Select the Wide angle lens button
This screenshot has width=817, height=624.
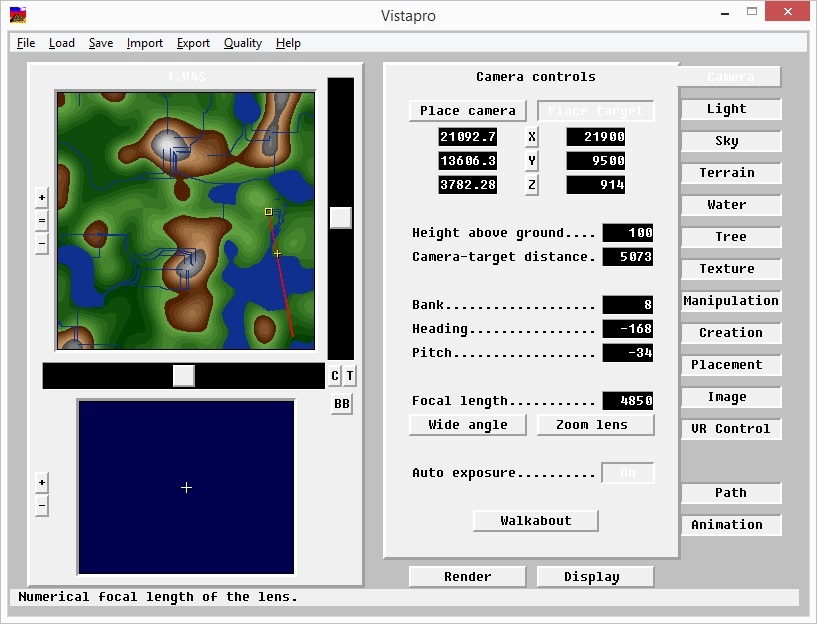pyautogui.click(x=467, y=425)
